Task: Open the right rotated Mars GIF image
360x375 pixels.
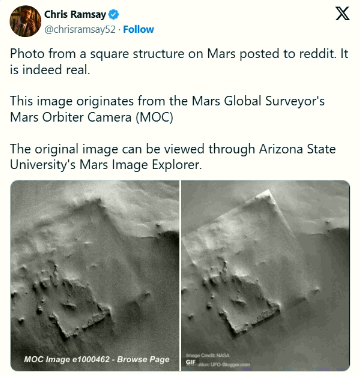Action: (265, 275)
